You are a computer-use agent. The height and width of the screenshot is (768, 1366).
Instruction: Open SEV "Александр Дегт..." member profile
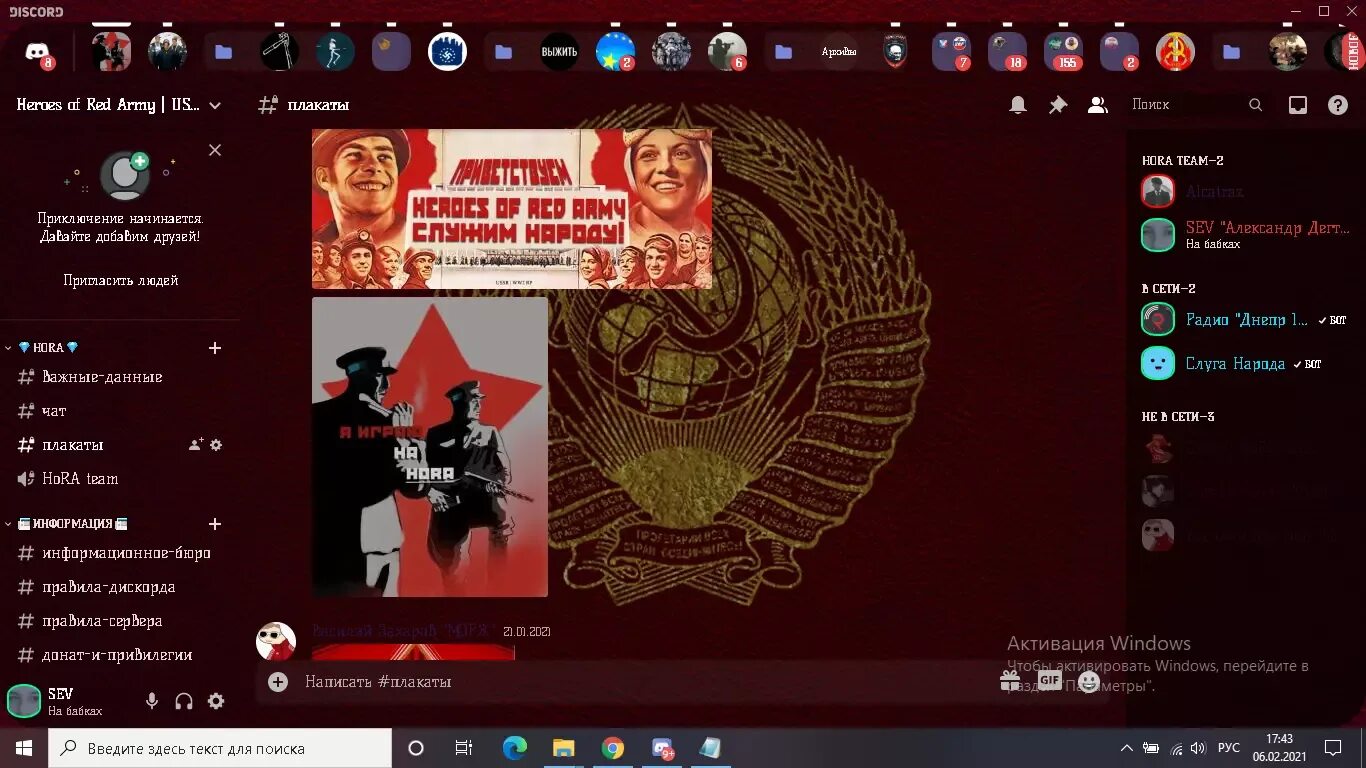[x=1246, y=235]
